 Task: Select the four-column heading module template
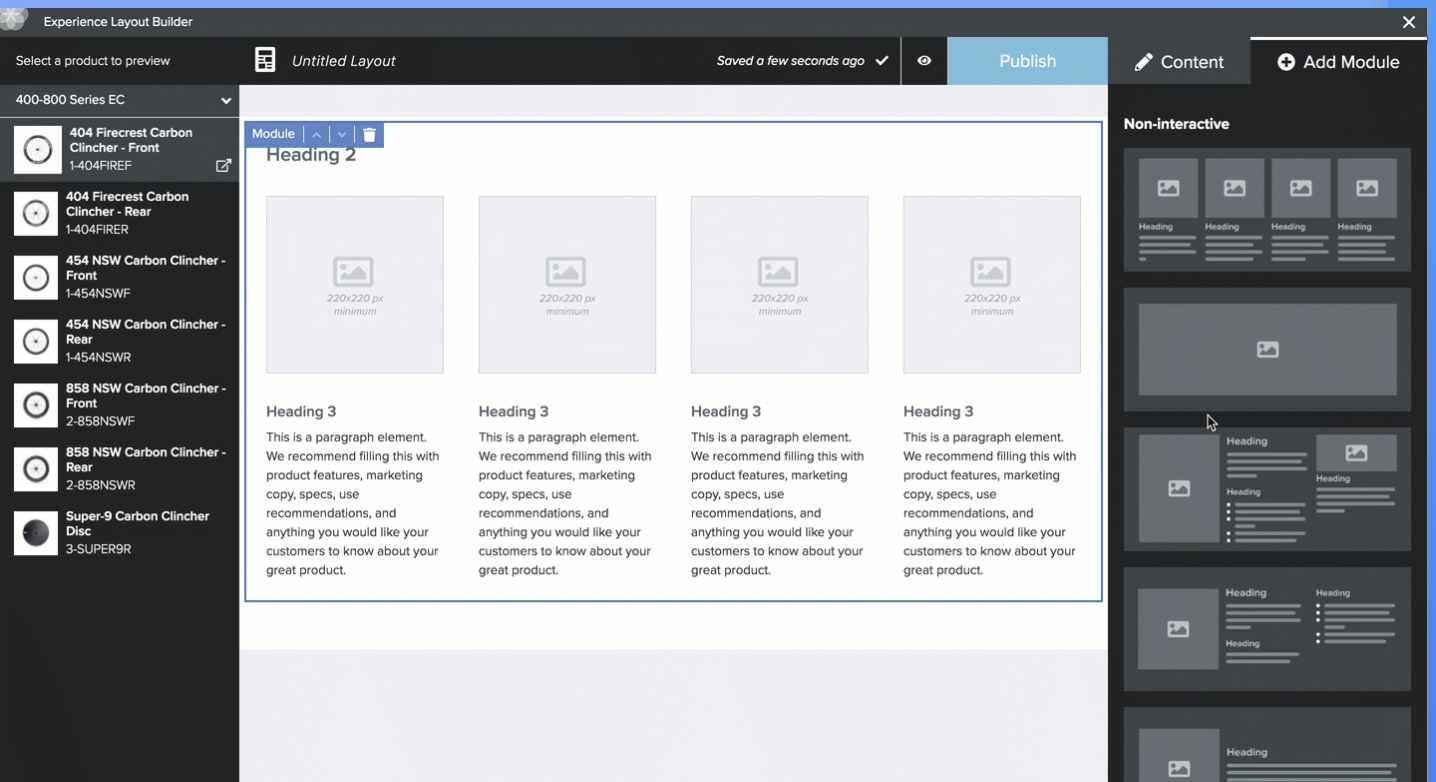pyautogui.click(x=1267, y=209)
